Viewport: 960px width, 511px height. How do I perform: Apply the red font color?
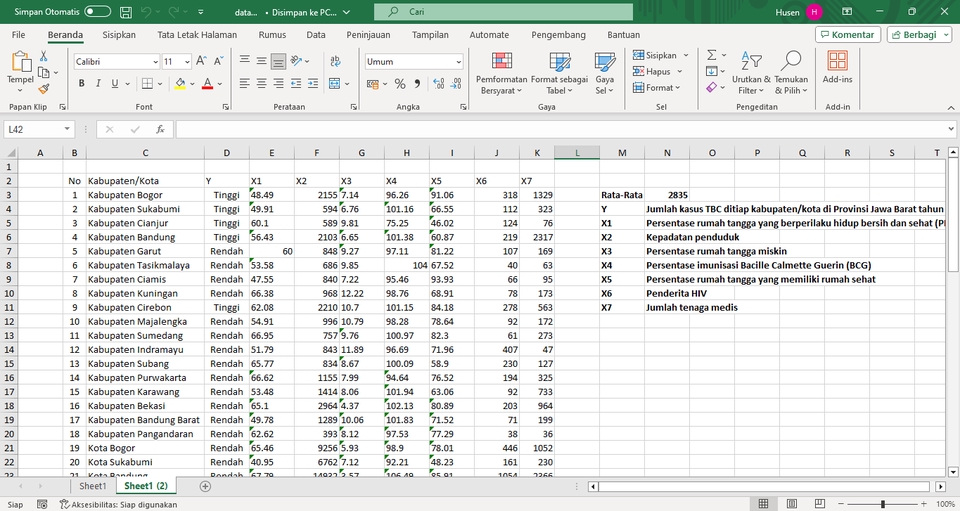pyautogui.click(x=208, y=84)
